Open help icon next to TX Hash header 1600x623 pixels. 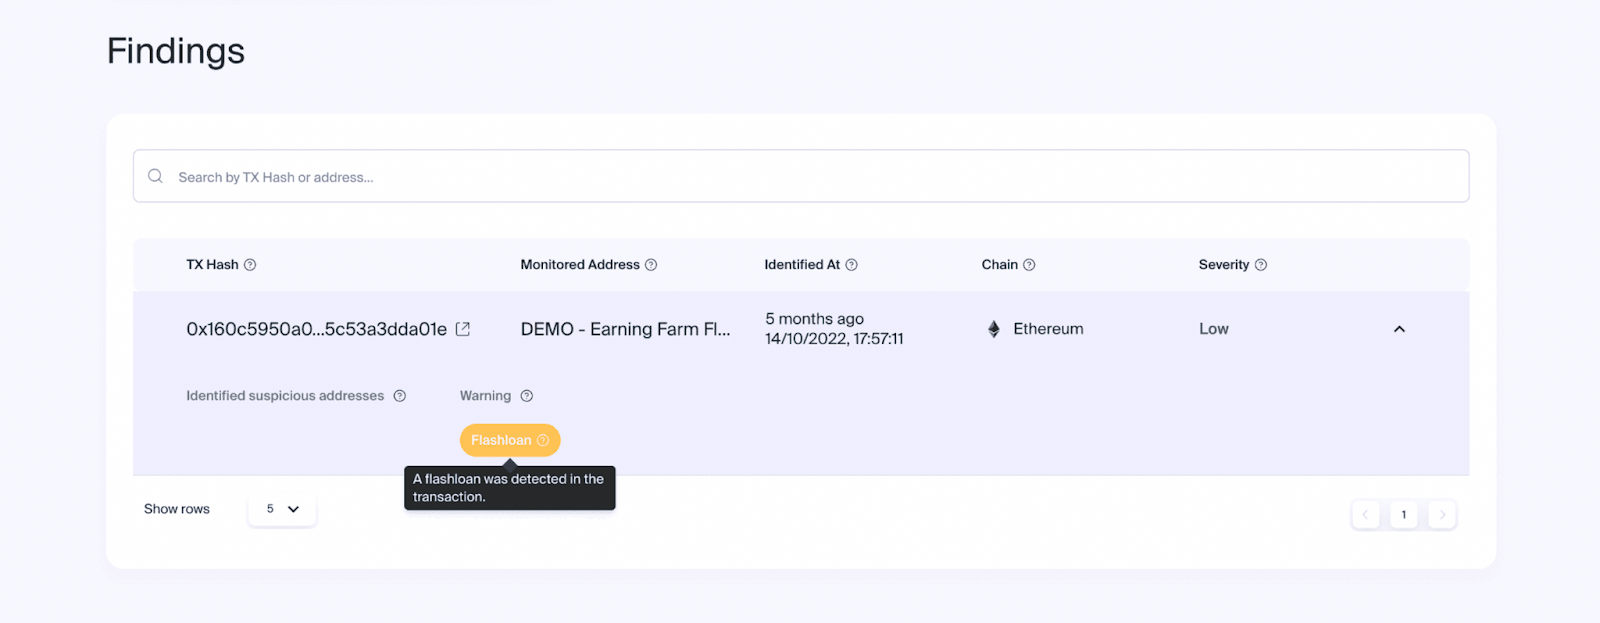250,265
